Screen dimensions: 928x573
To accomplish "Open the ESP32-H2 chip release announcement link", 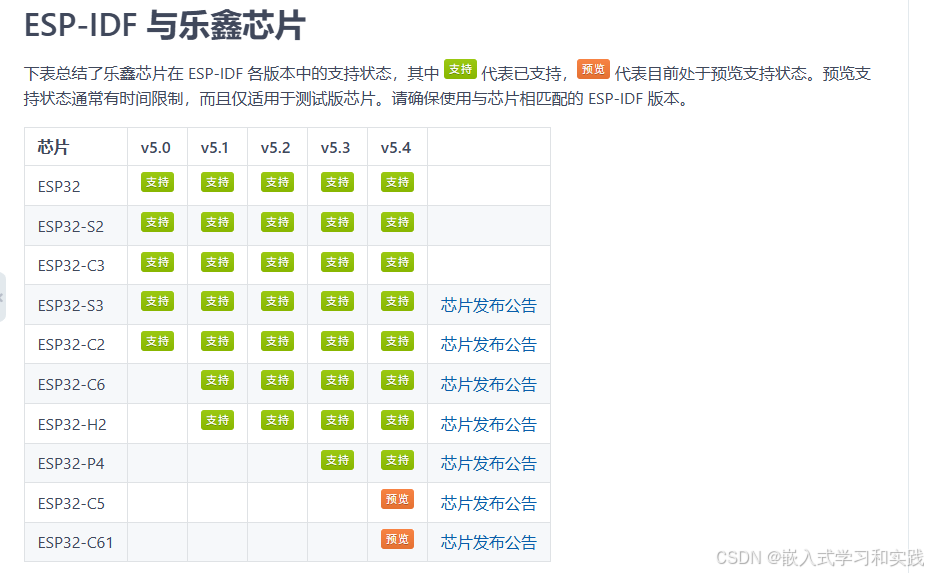I will coord(488,424).
